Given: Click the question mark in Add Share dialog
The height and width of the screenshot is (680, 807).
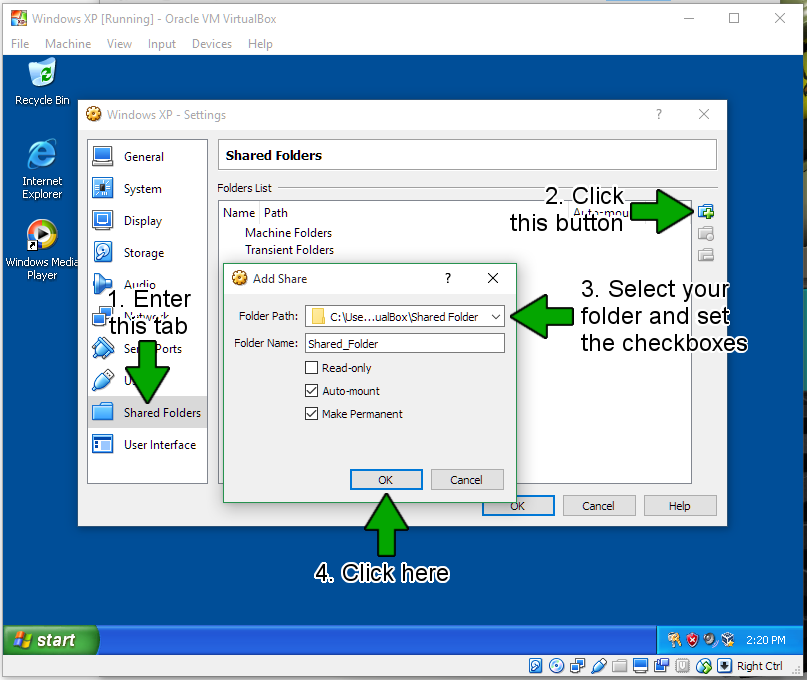Looking at the screenshot, I should [448, 278].
